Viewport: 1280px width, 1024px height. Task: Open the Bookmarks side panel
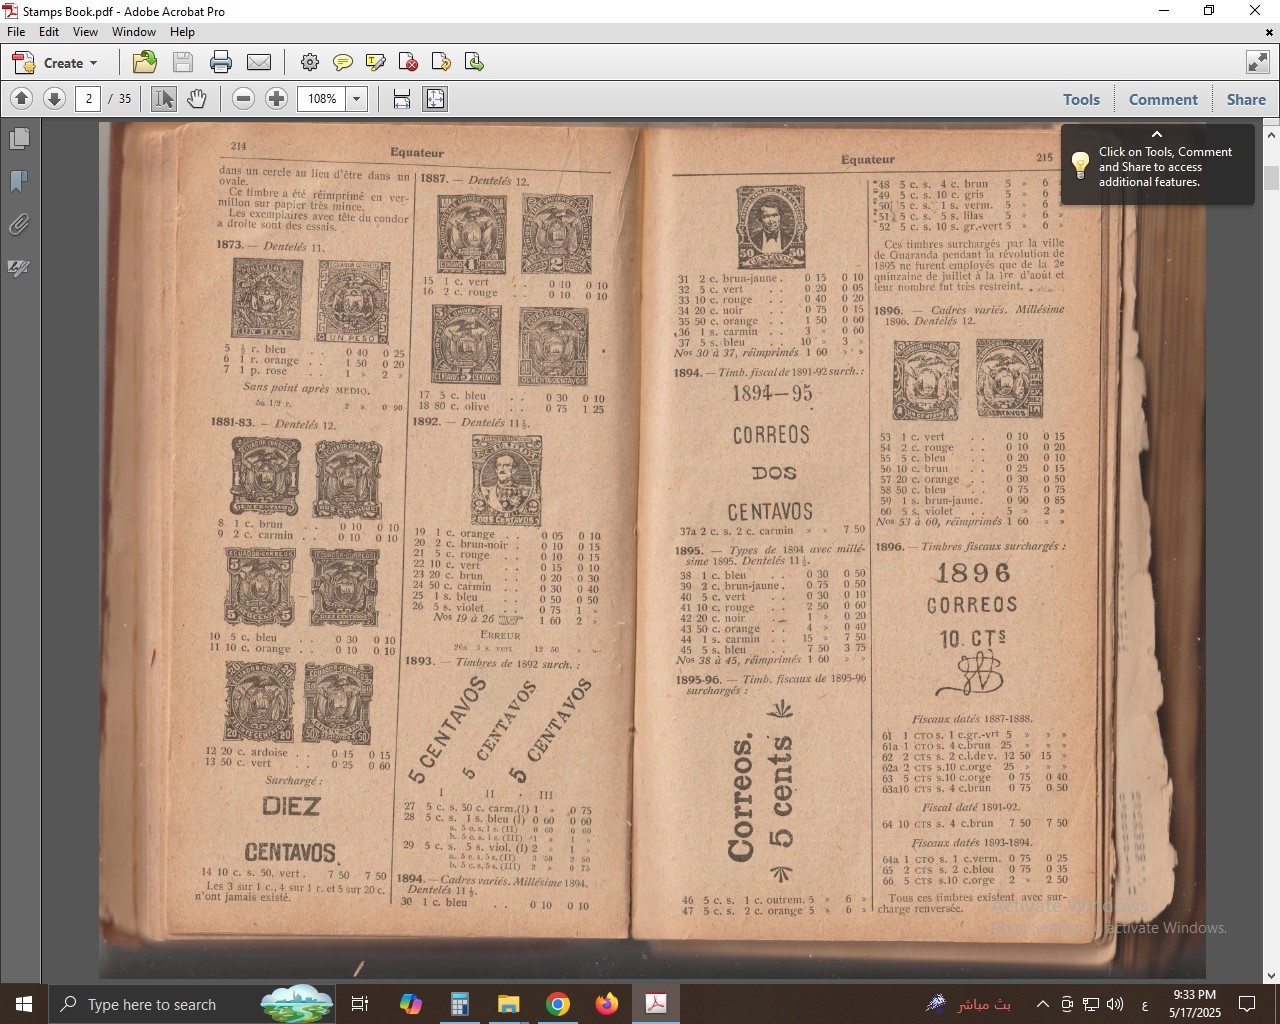(x=19, y=181)
